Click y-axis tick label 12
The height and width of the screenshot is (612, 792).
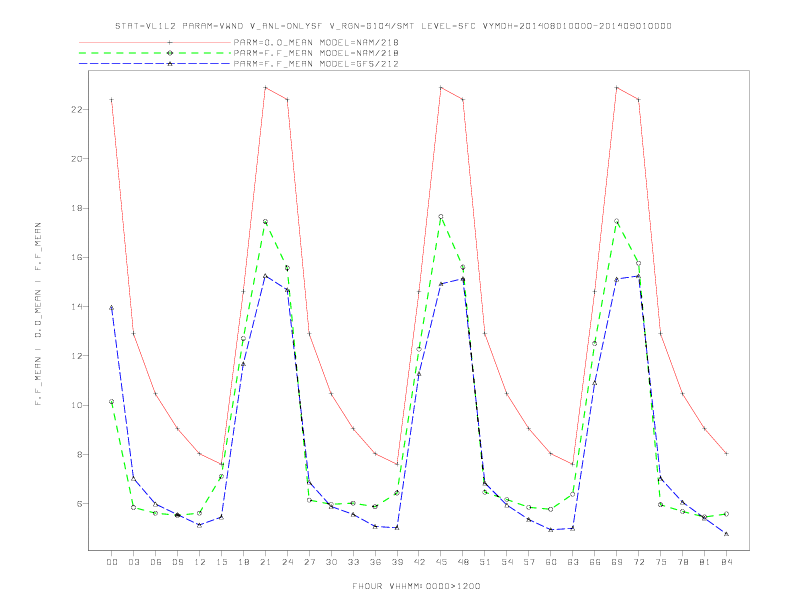pos(76,355)
